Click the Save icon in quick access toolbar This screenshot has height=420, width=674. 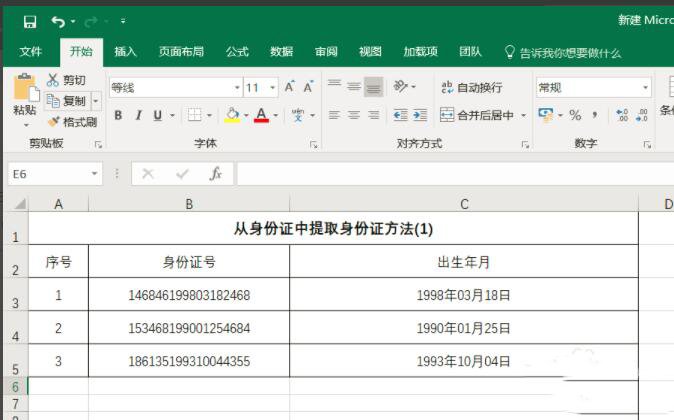(30, 21)
